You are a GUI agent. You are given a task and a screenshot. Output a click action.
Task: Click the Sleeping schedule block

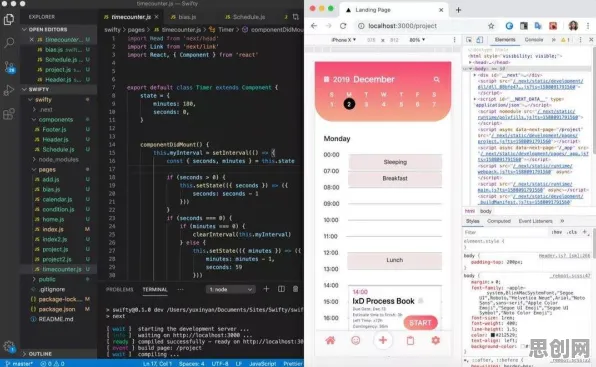395,162
